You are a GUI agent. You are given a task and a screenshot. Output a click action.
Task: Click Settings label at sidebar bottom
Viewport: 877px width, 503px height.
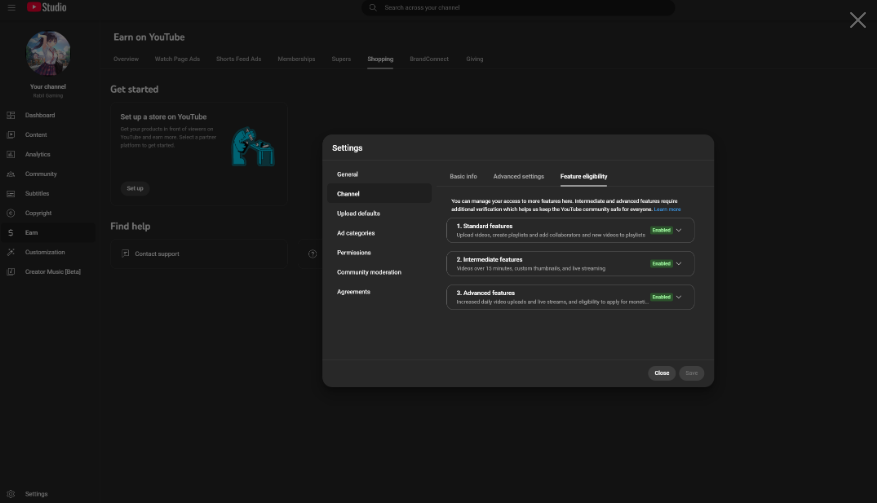click(x=36, y=494)
